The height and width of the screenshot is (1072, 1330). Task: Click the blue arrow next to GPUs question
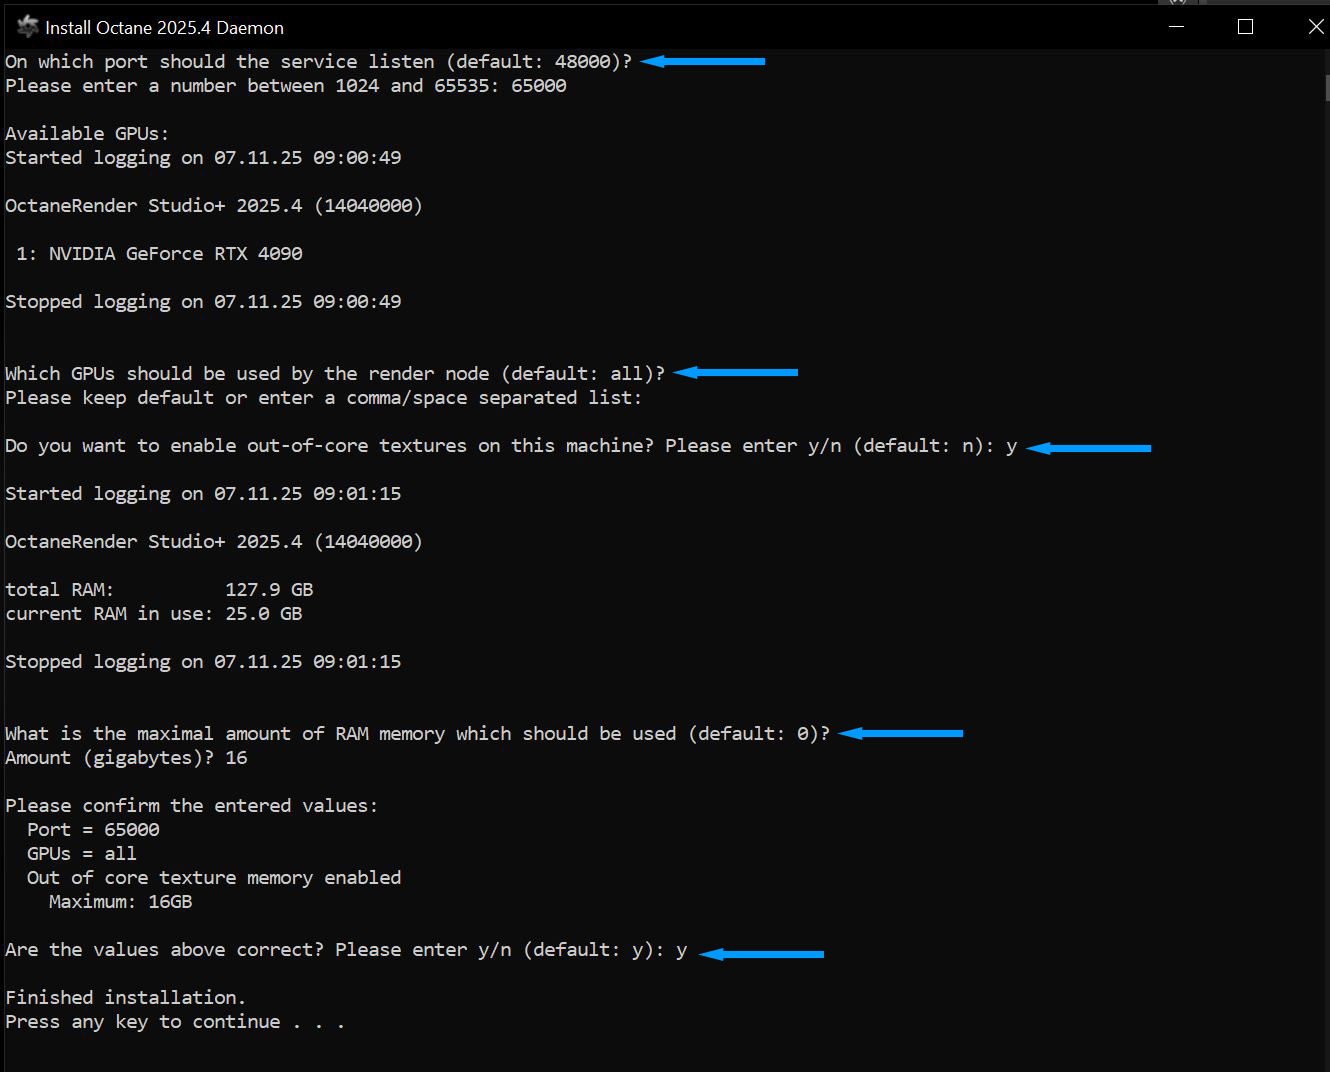pos(736,372)
